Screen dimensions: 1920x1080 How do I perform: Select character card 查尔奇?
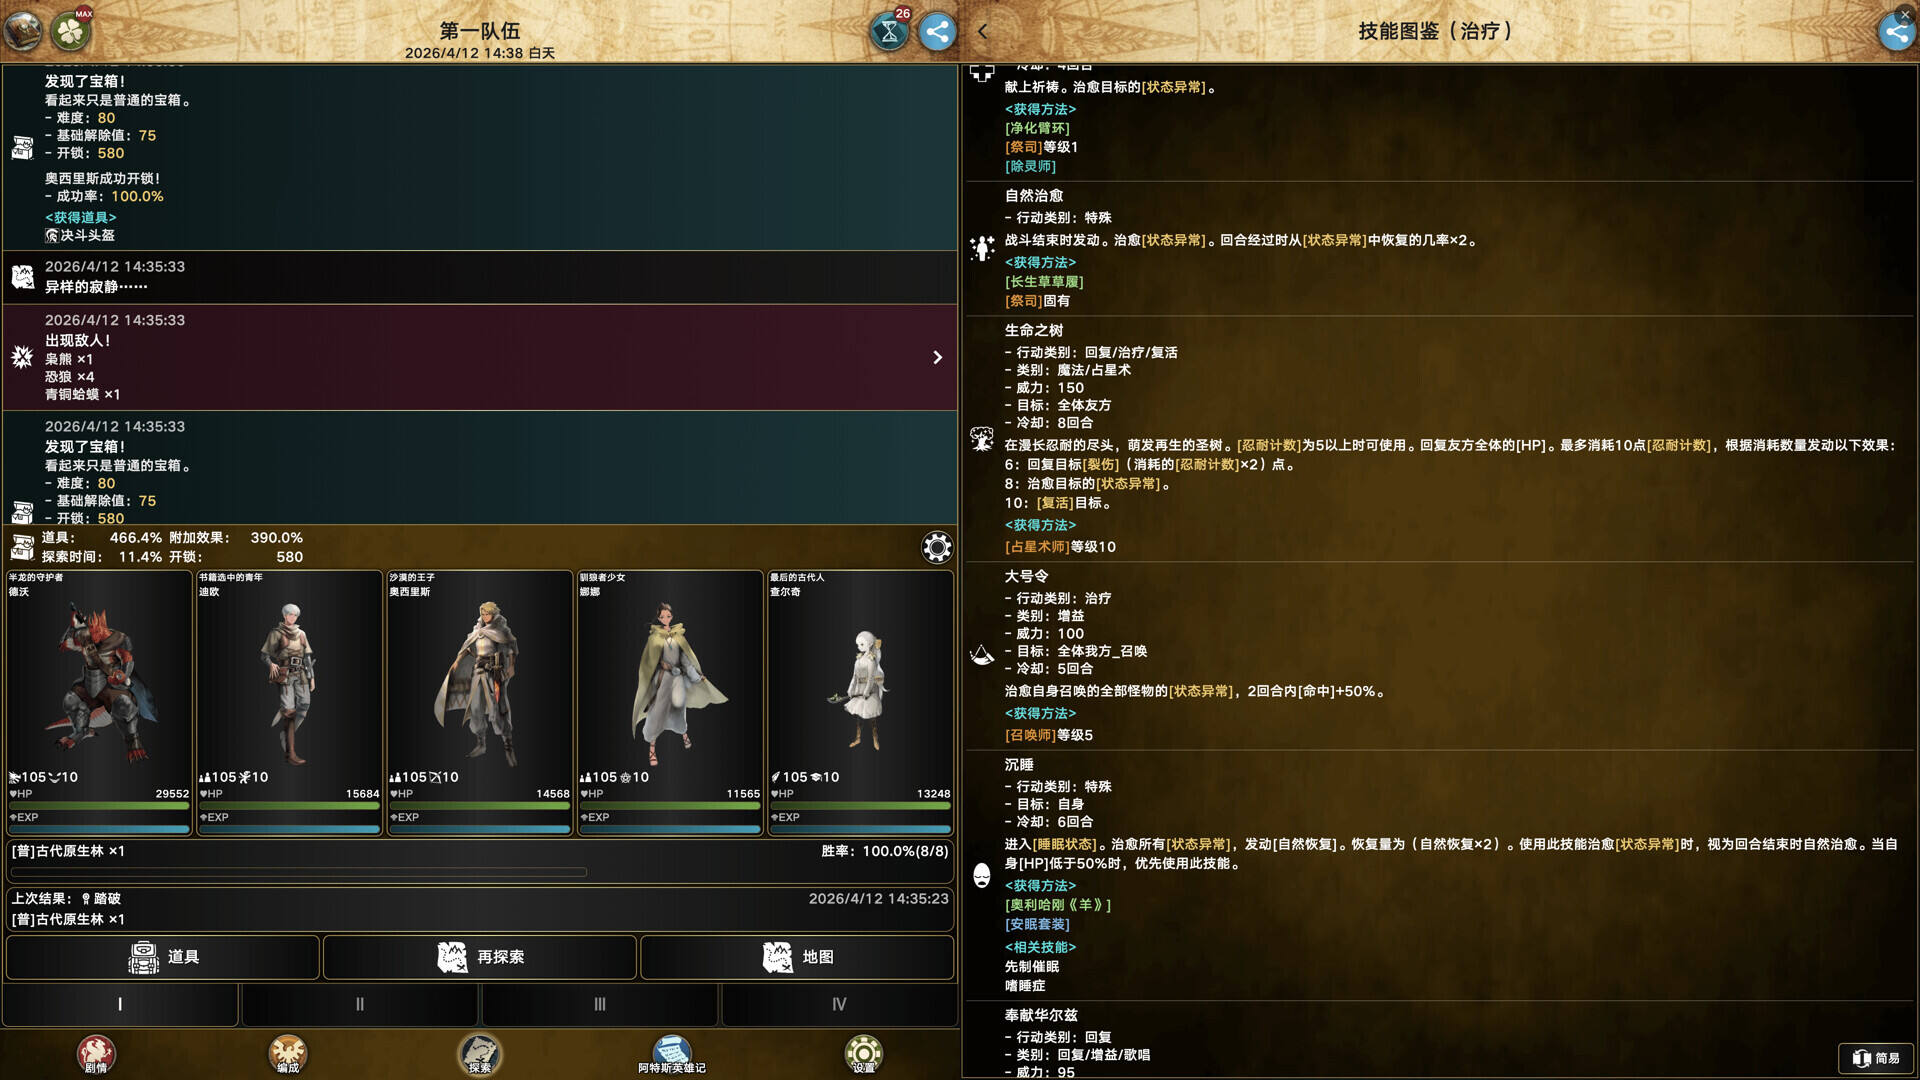(x=860, y=702)
